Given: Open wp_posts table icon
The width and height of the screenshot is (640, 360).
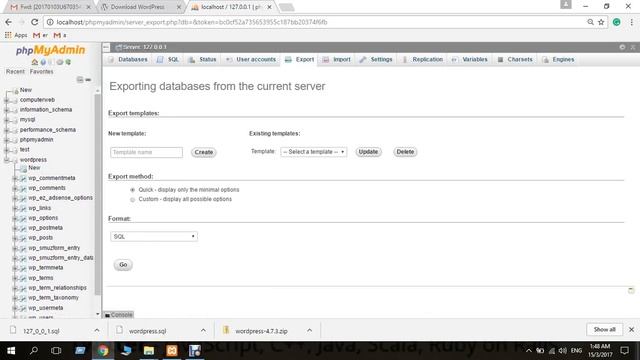Looking at the screenshot, I should tap(23, 238).
